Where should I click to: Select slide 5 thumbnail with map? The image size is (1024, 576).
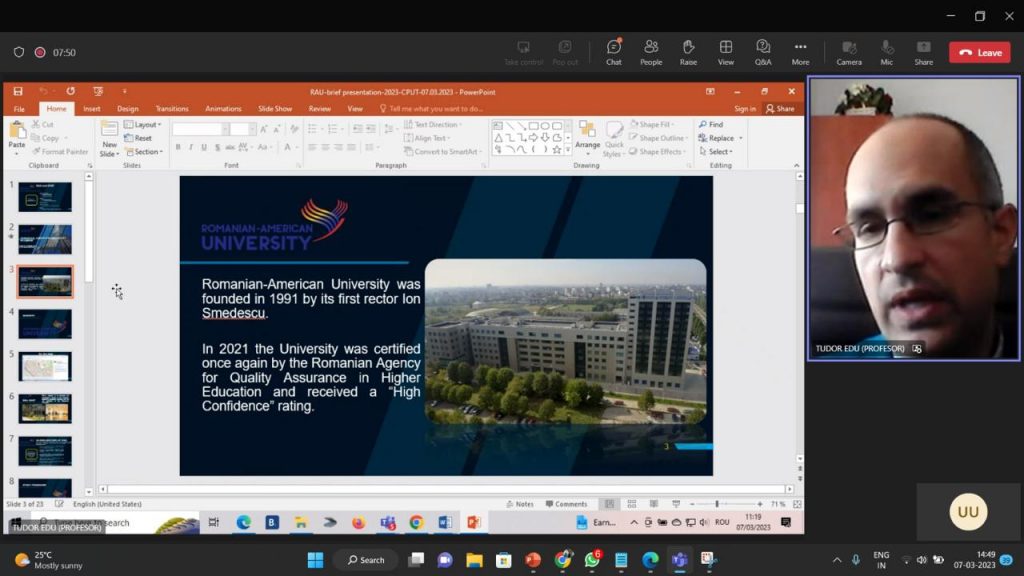click(45, 366)
